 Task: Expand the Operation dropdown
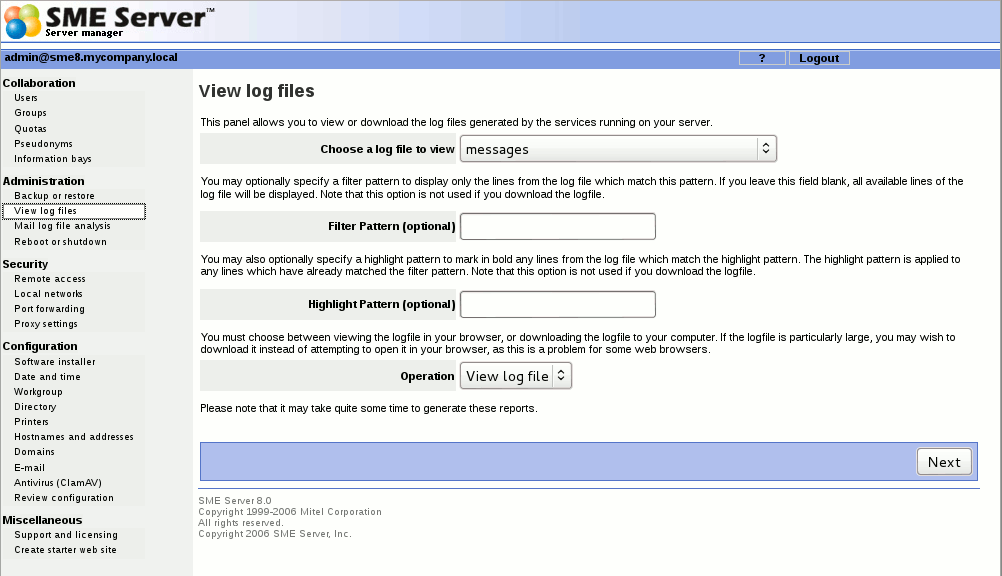pyautogui.click(x=516, y=376)
